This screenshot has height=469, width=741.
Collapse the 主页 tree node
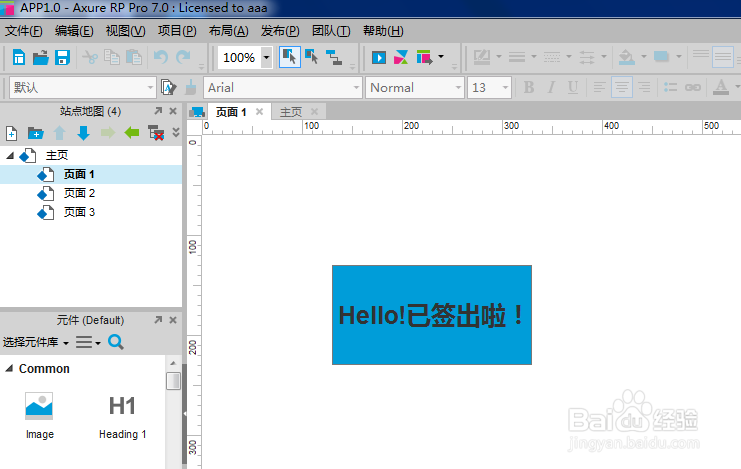[x=10, y=156]
